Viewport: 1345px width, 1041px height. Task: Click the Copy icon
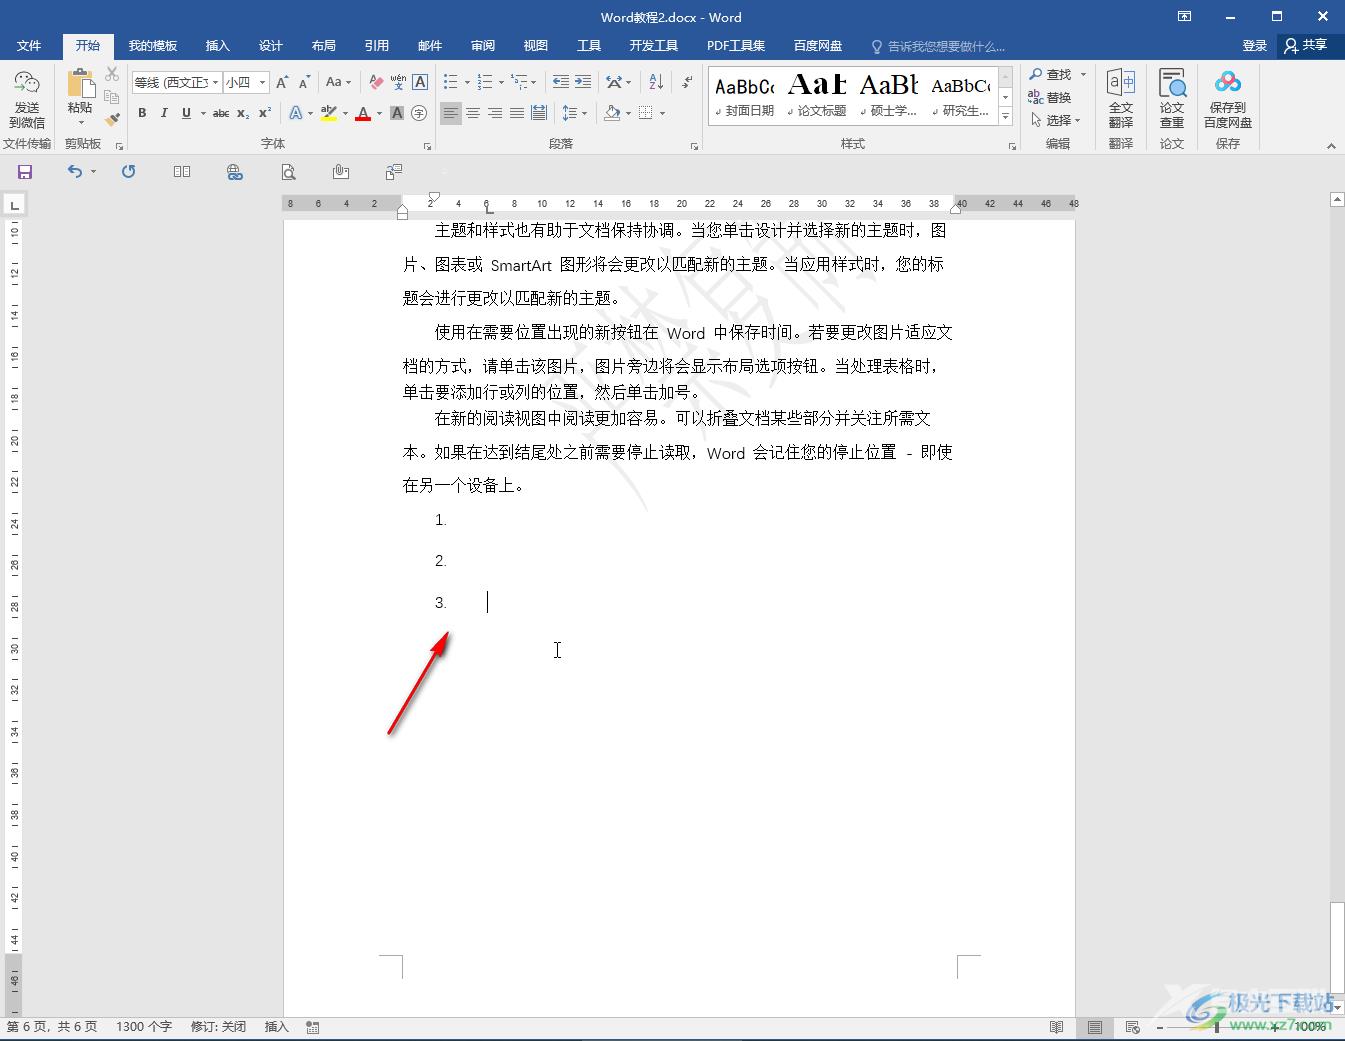coord(112,97)
